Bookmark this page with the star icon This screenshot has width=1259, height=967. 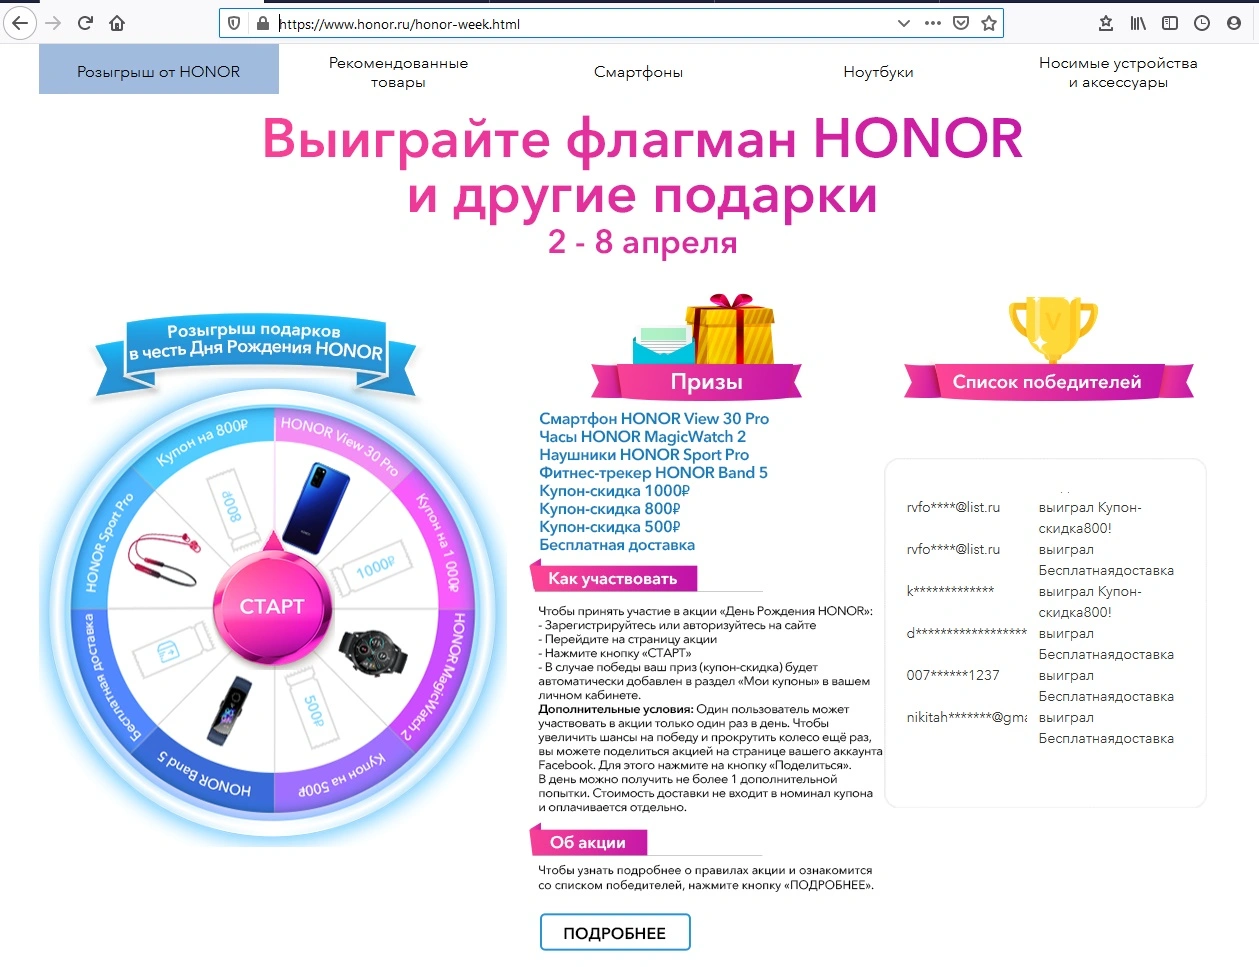click(989, 23)
